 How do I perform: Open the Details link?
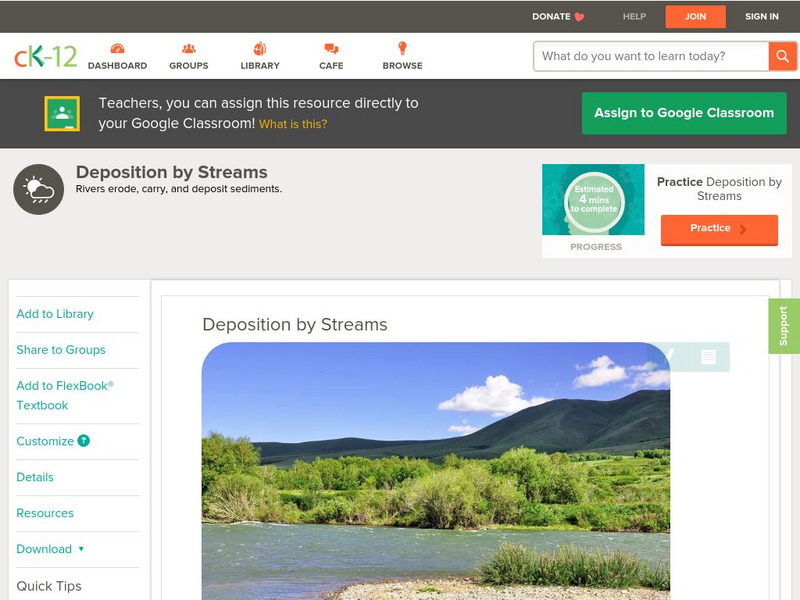pyautogui.click(x=35, y=477)
